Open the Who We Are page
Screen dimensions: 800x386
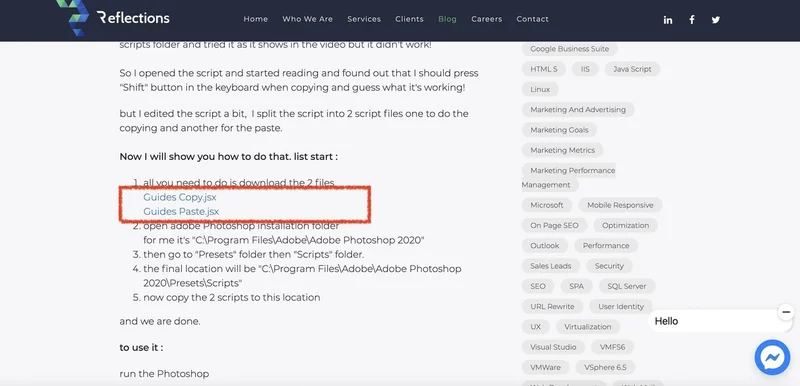coord(308,19)
